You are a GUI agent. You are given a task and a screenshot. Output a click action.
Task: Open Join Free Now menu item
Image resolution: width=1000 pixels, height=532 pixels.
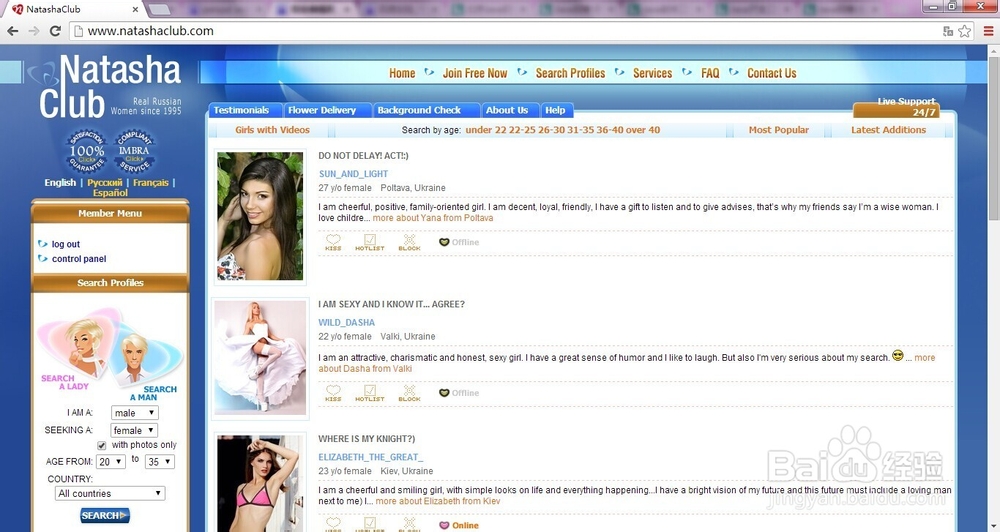tap(475, 73)
